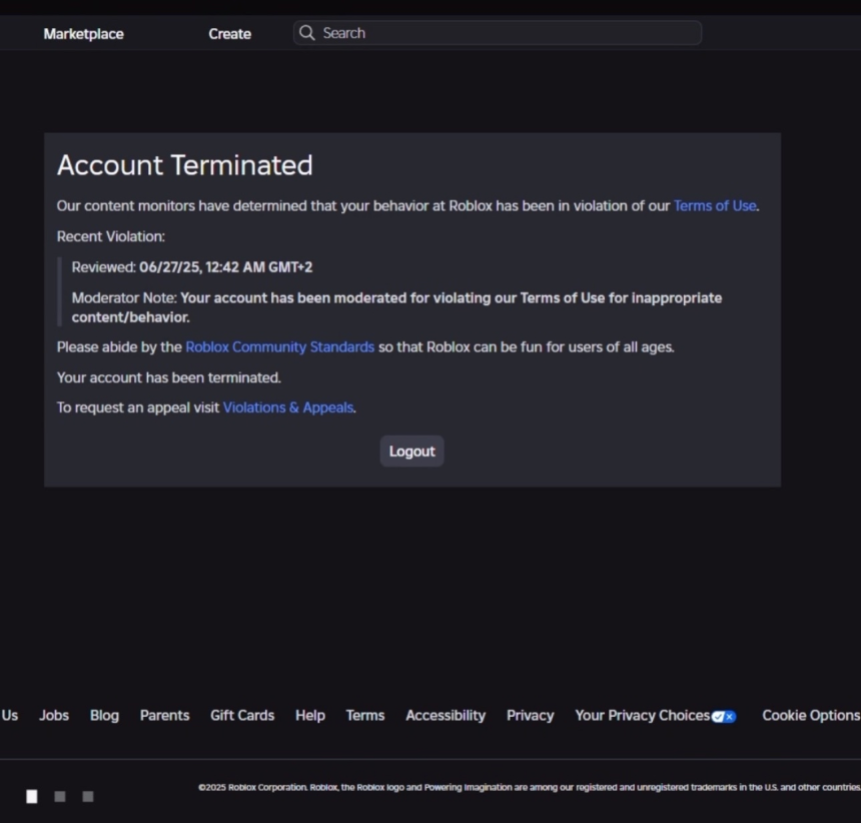Screen dimensions: 861x823
Task: Open the Cookie Options footer link
Action: (x=811, y=715)
